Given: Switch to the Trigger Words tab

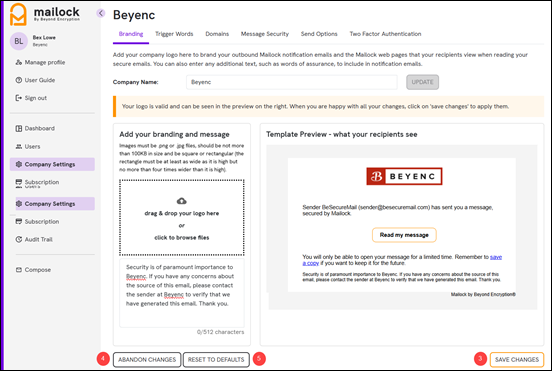Looking at the screenshot, I should [x=174, y=34].
